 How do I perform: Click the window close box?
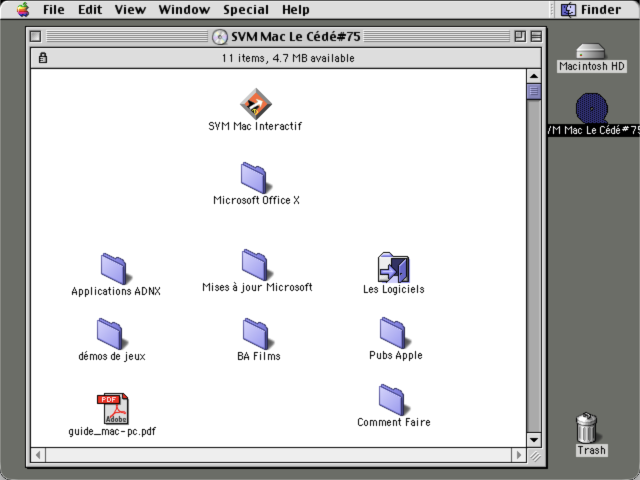point(36,36)
